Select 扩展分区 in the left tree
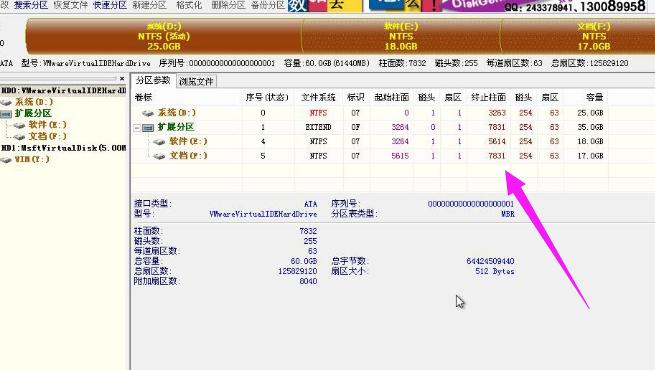 (33, 113)
